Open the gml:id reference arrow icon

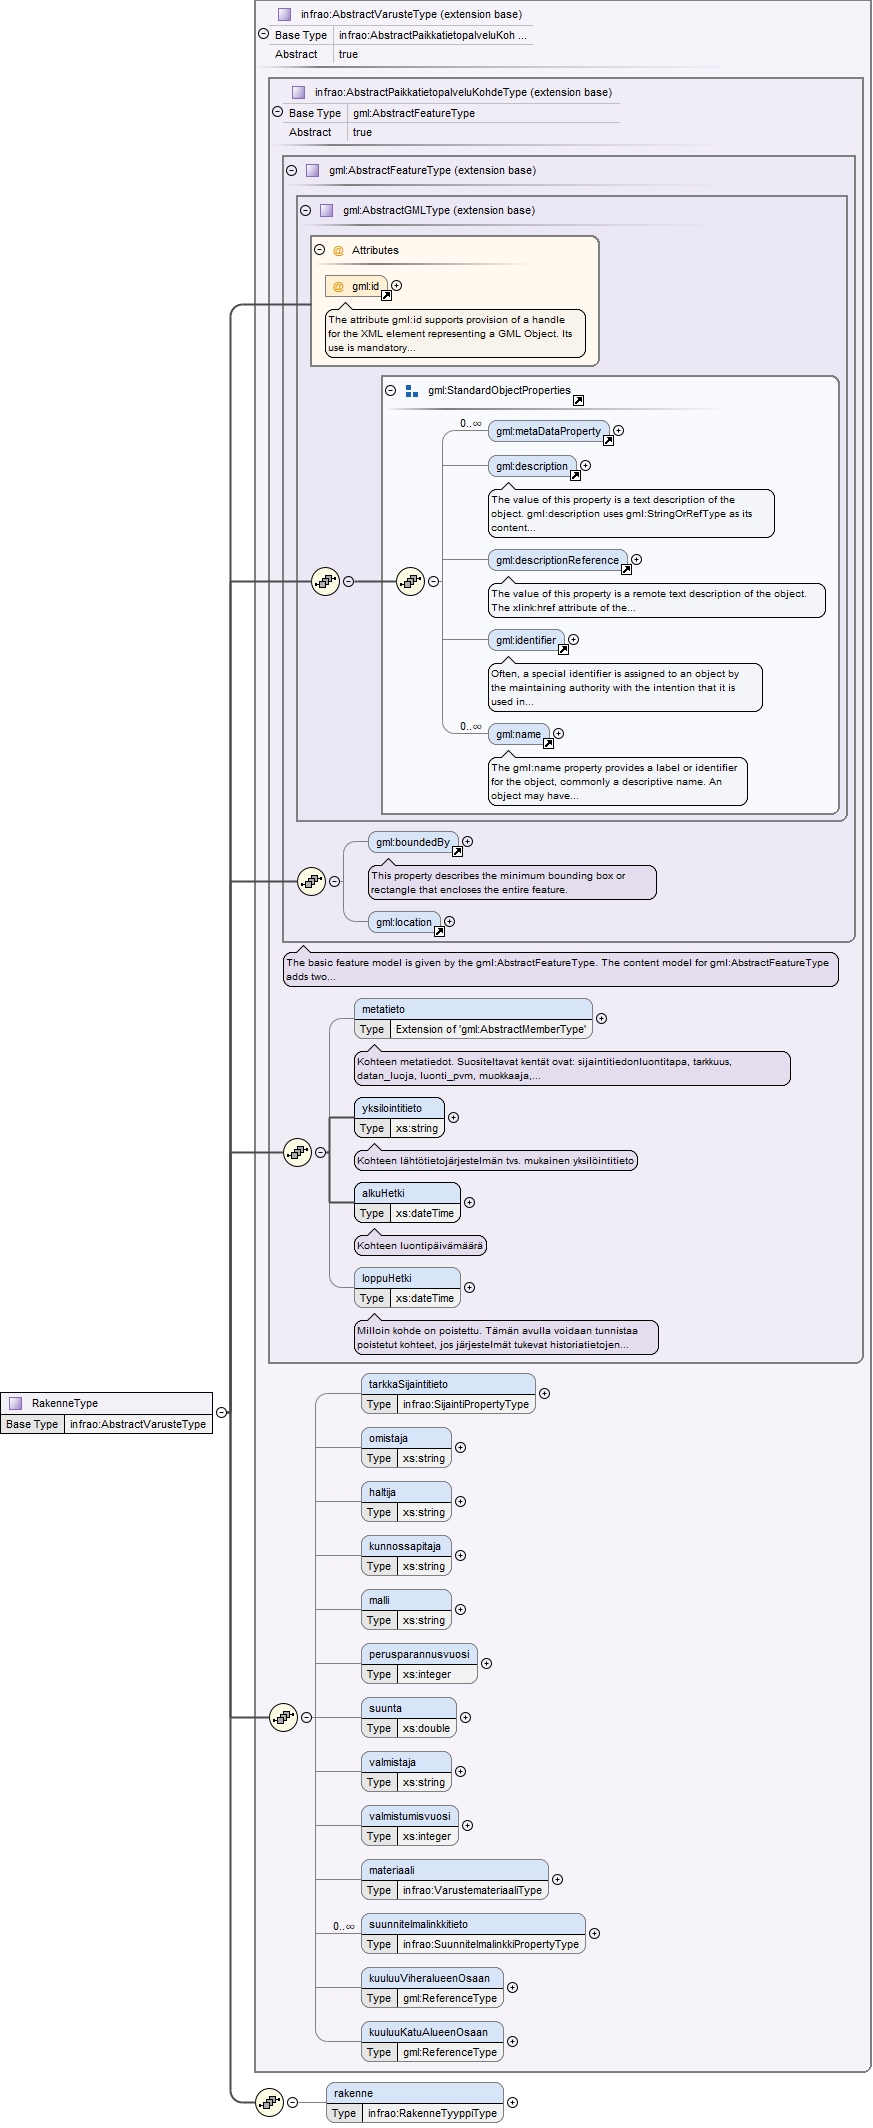(386, 295)
